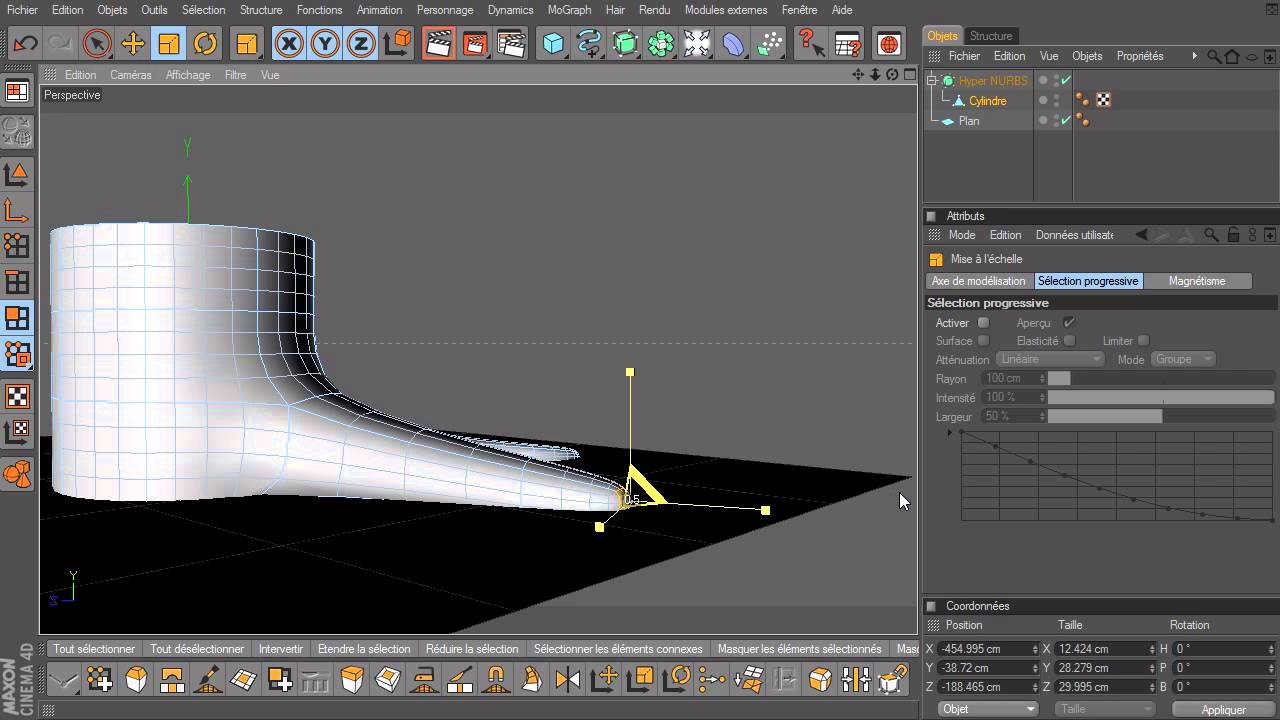Open the MoGraph menu

(570, 10)
